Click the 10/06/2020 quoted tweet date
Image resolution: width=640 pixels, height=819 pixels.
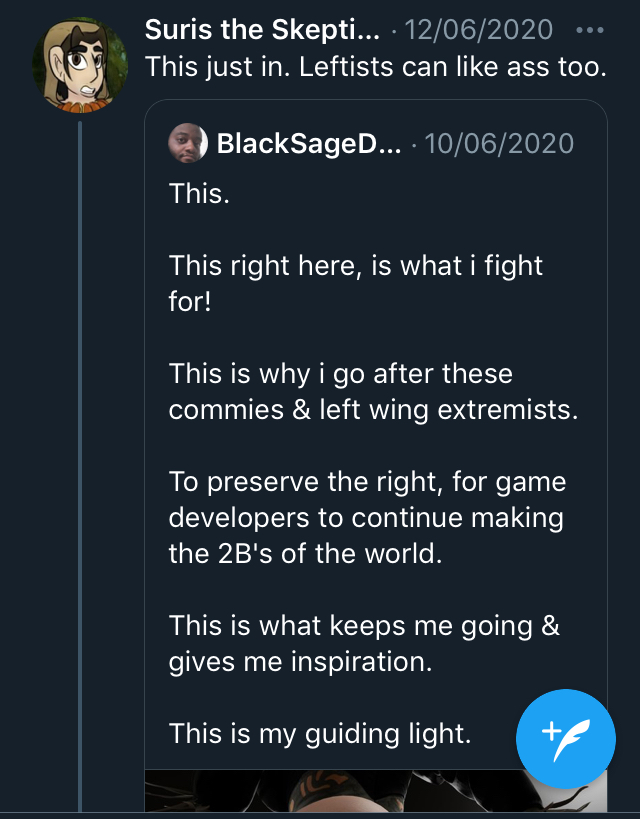[x=499, y=144]
